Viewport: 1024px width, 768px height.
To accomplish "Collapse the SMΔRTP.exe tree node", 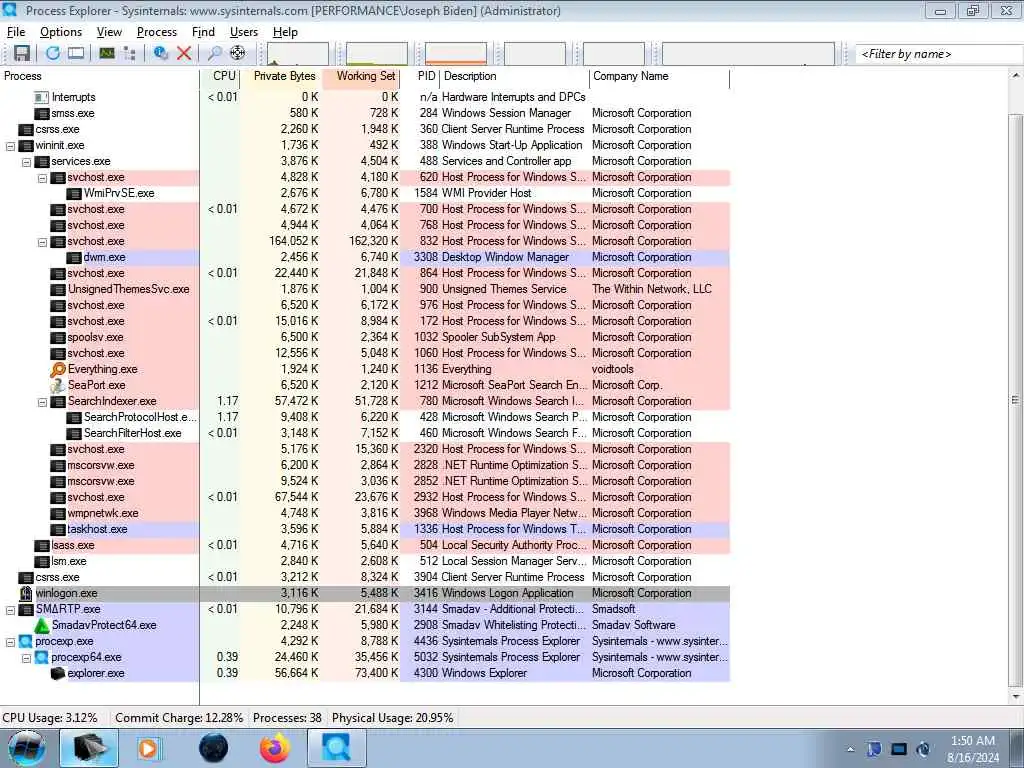I will [x=10, y=610].
